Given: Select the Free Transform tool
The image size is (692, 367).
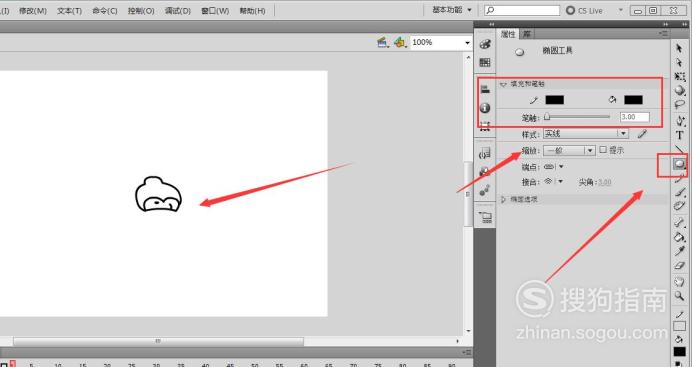Looking at the screenshot, I should point(680,77).
